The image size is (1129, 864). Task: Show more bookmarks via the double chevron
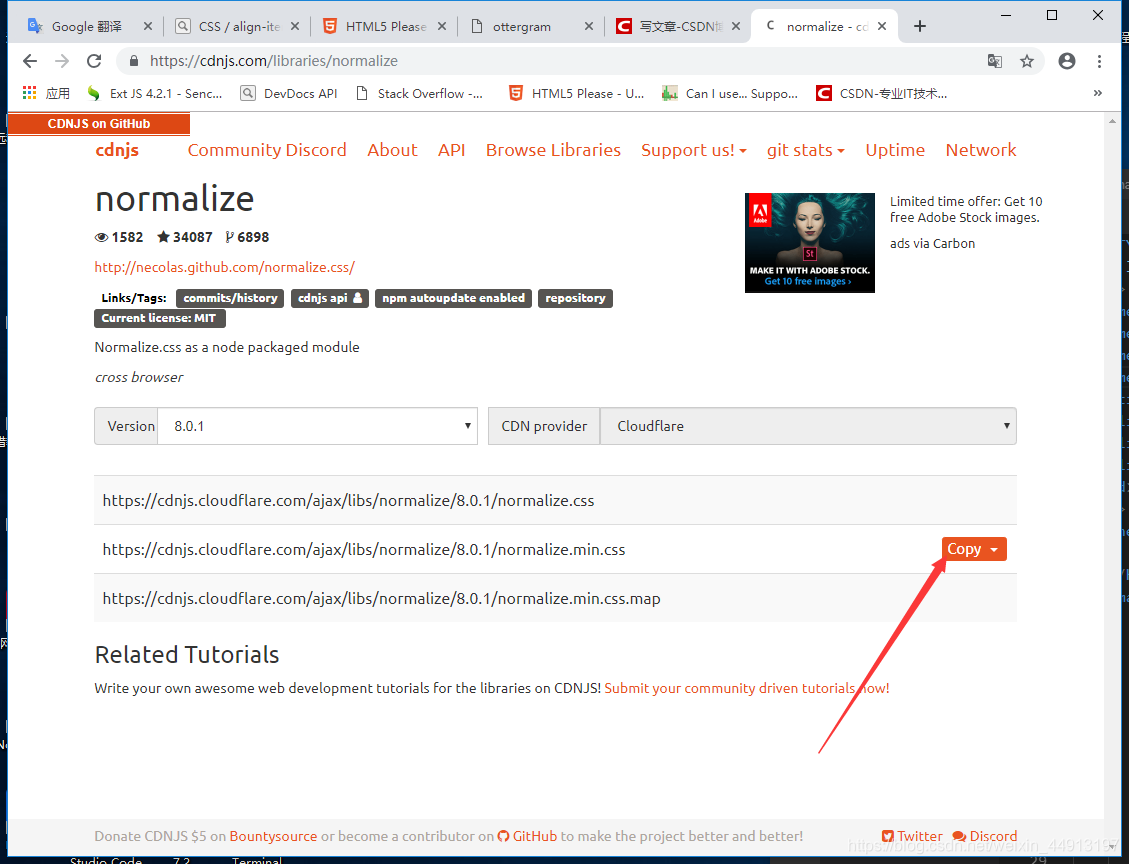click(1097, 93)
